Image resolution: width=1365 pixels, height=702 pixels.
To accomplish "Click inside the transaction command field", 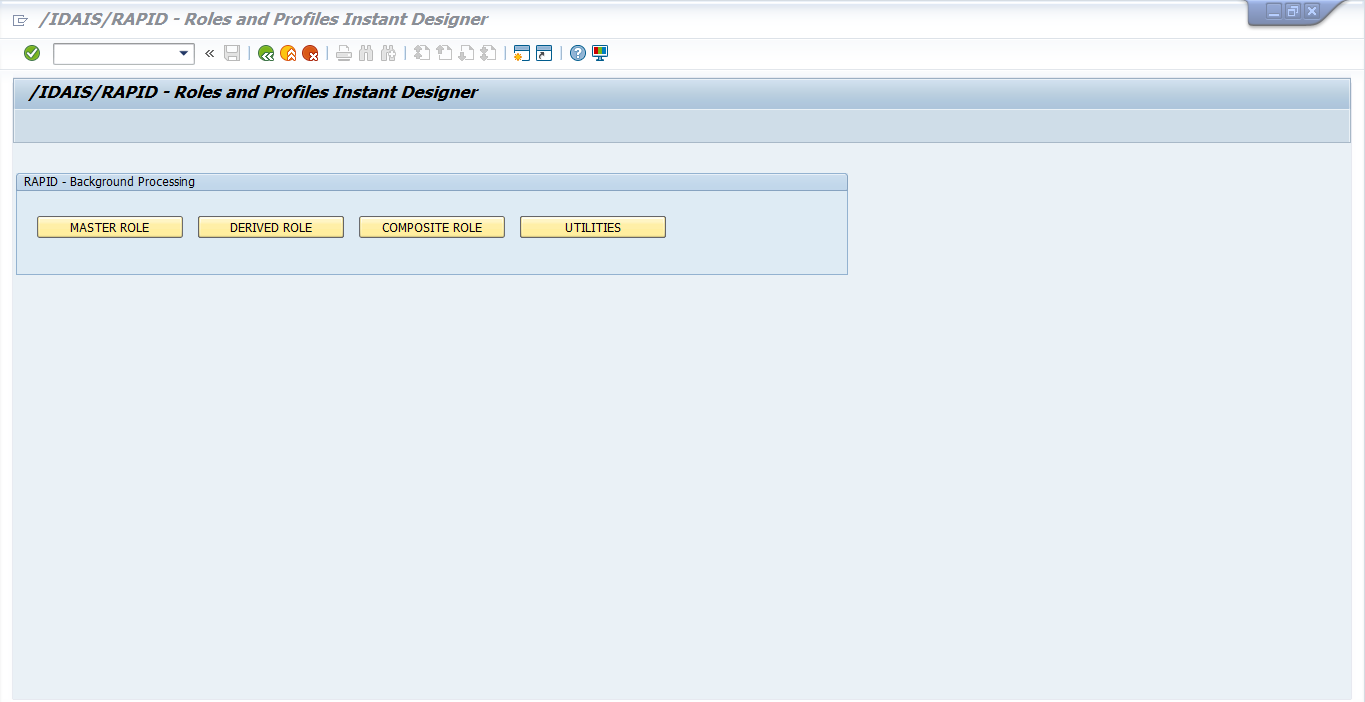I will click(x=115, y=54).
